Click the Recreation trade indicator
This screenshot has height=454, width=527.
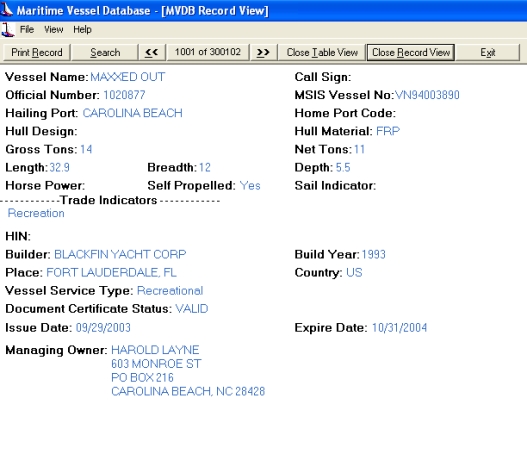click(x=36, y=213)
